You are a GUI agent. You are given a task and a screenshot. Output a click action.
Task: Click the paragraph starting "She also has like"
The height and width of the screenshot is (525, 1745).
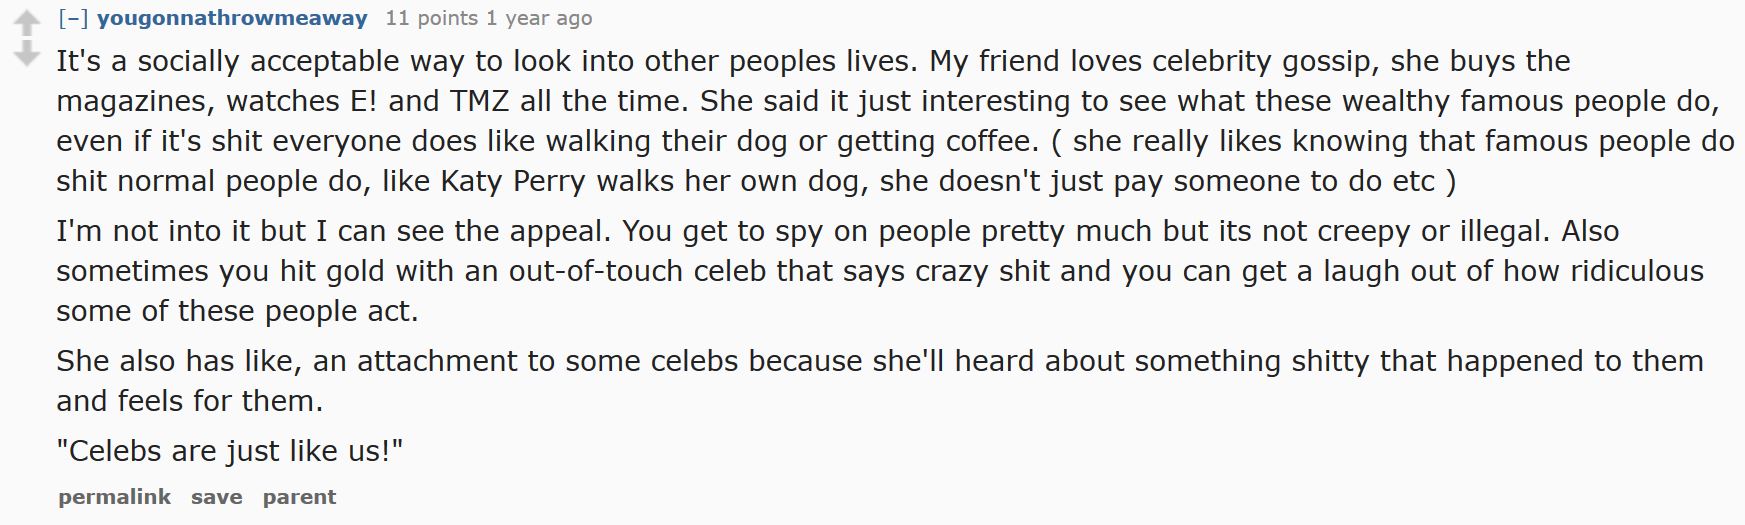880,381
